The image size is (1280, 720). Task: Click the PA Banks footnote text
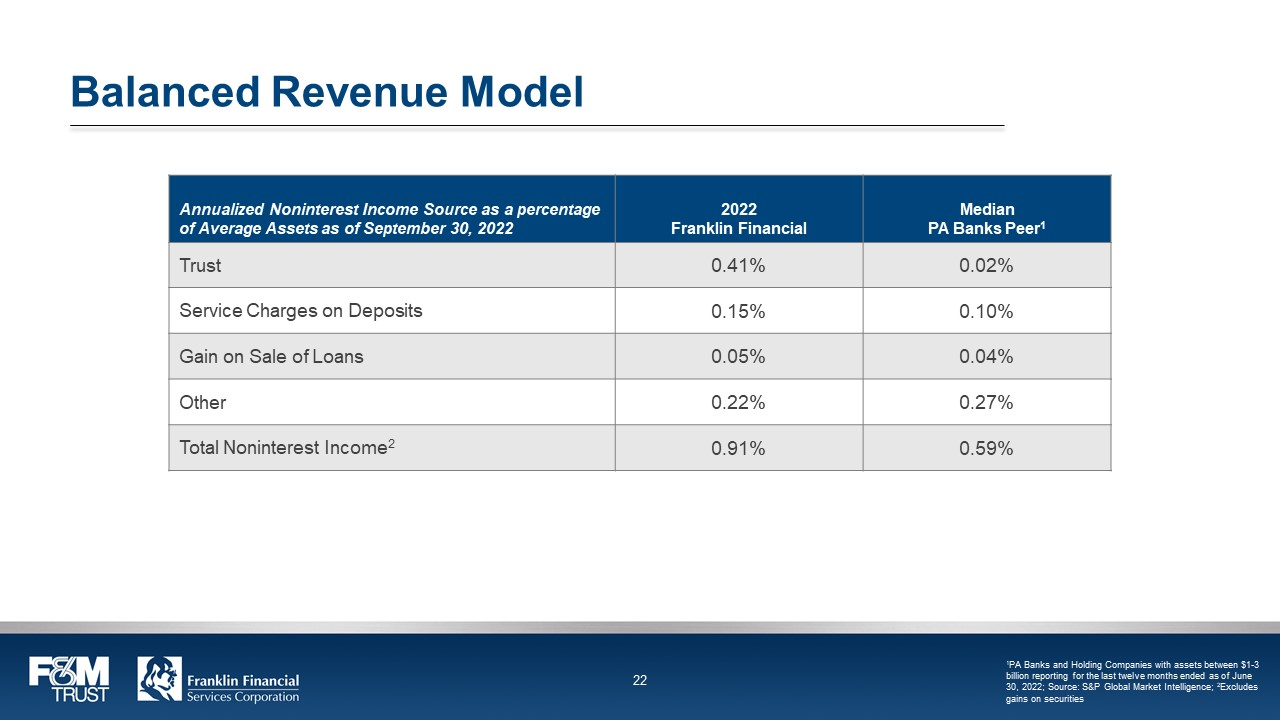click(1132, 682)
